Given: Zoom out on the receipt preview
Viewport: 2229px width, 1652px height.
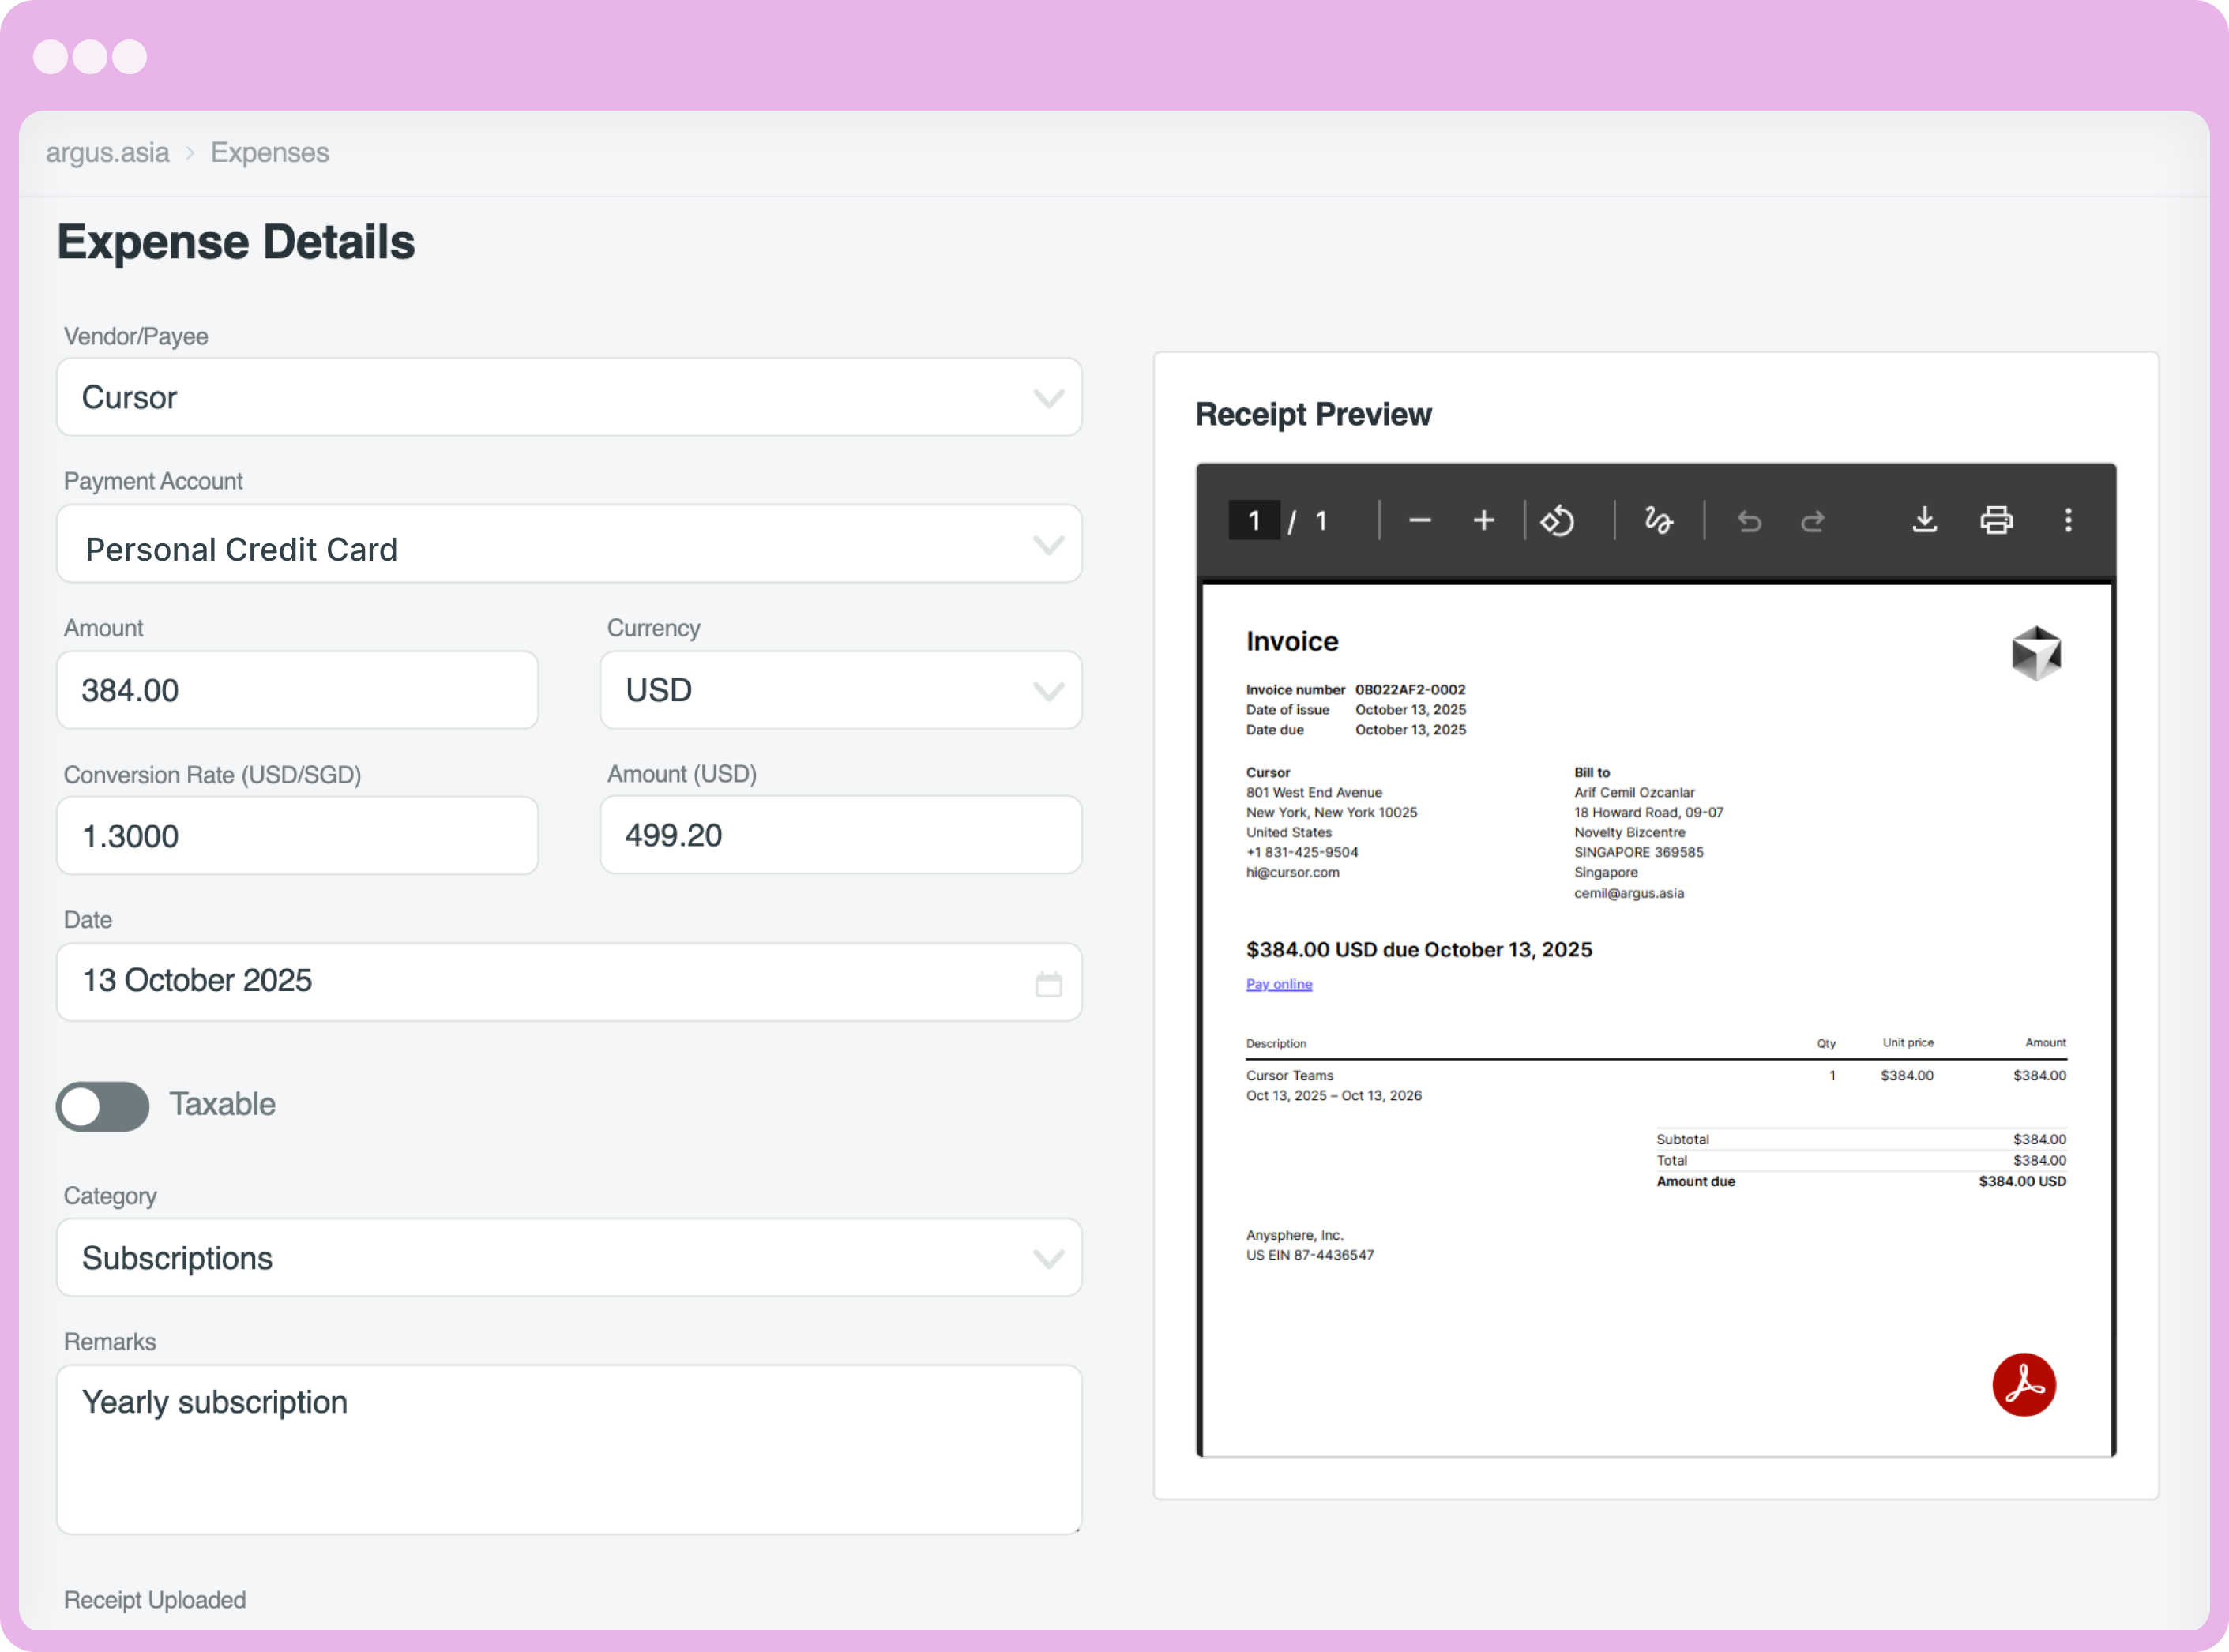Looking at the screenshot, I should pyautogui.click(x=1419, y=520).
